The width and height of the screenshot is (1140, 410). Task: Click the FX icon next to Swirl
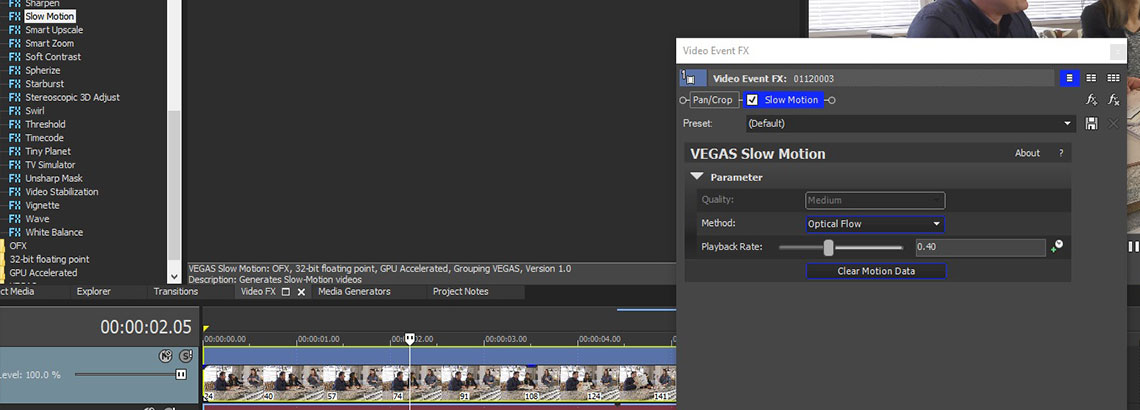[x=15, y=111]
